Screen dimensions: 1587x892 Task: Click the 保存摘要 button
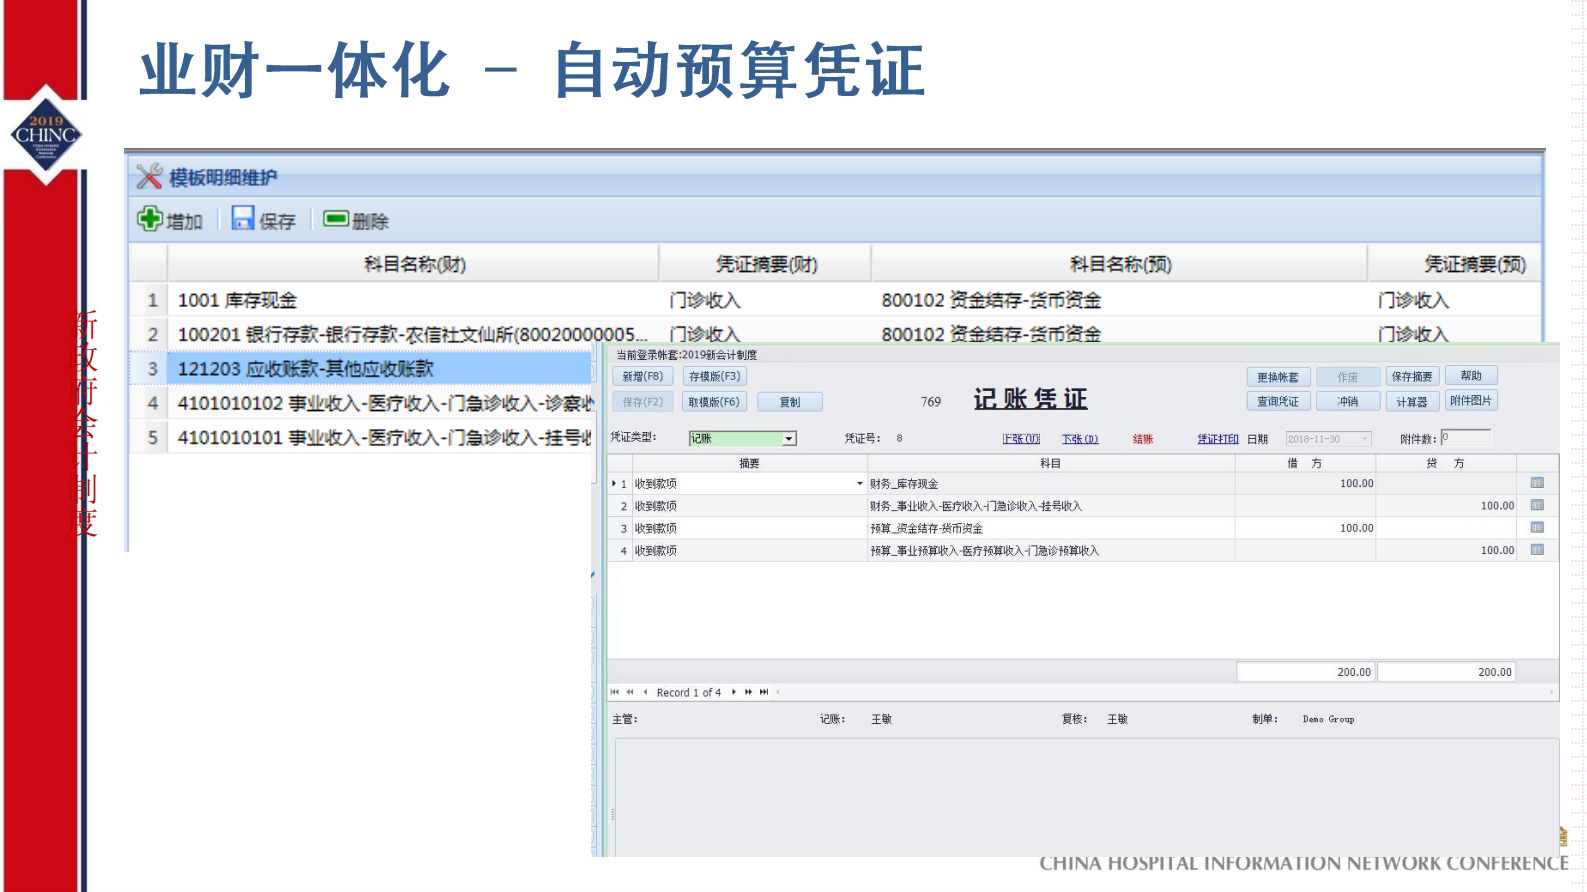[x=1412, y=377]
